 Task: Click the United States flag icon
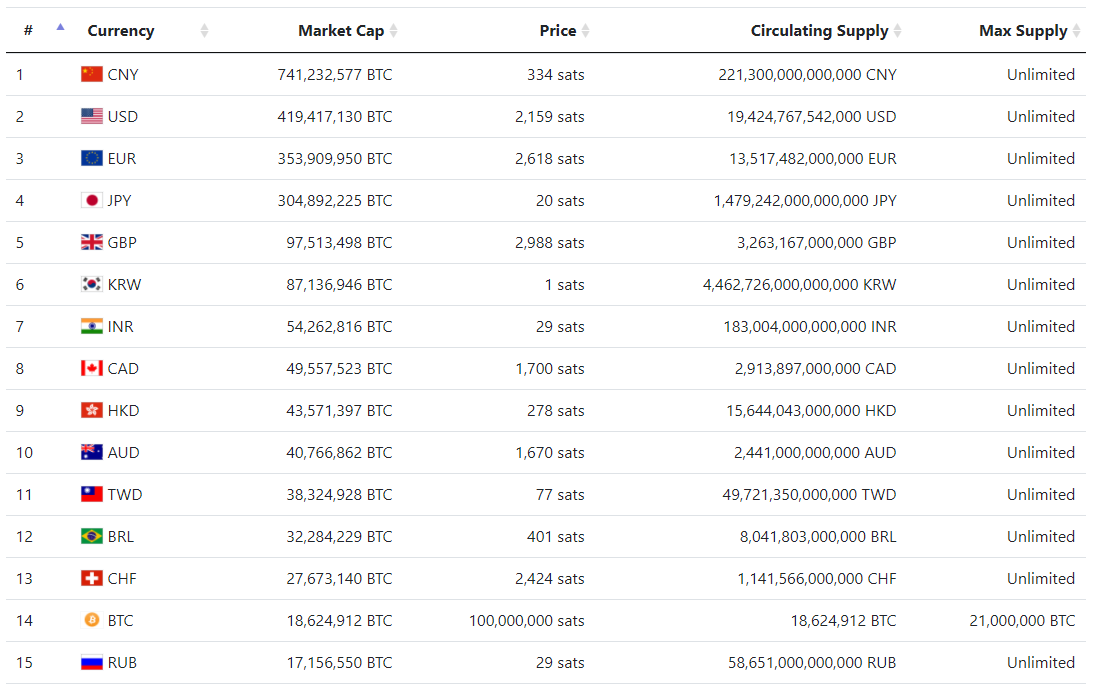92,116
